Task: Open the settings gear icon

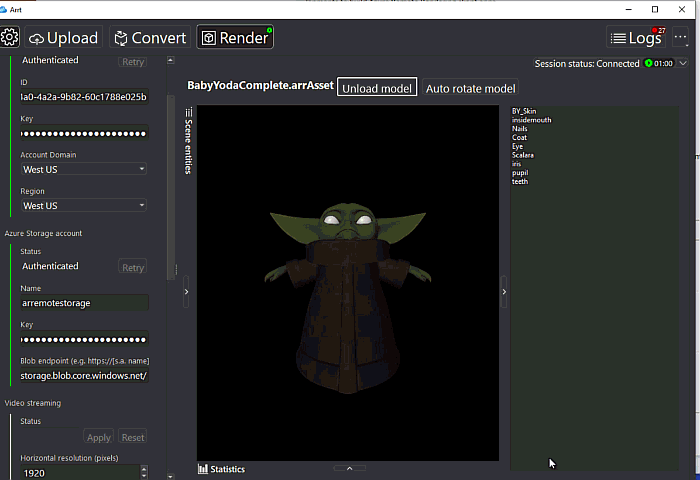Action: [10, 38]
